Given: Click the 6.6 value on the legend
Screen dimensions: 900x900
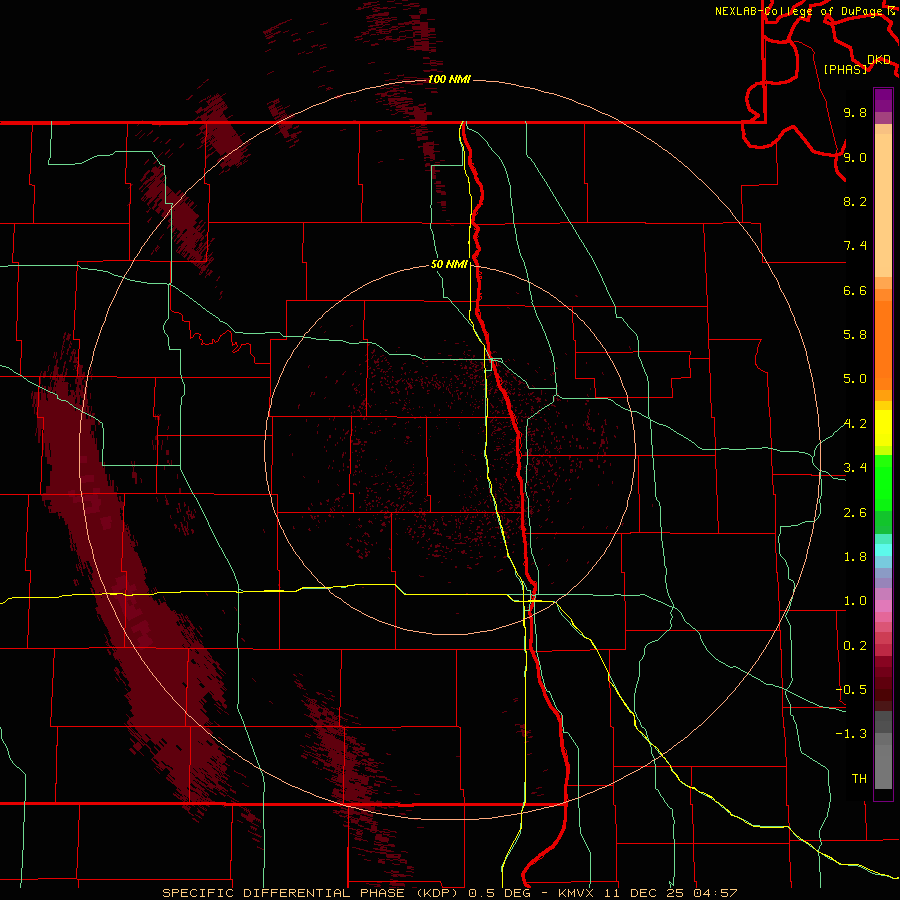Looking at the screenshot, I should 855,290.
